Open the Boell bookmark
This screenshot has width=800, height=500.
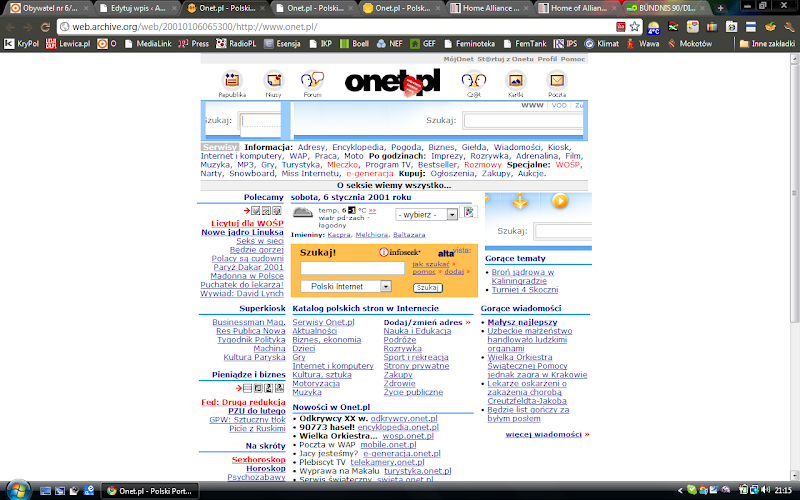pyautogui.click(x=355, y=44)
